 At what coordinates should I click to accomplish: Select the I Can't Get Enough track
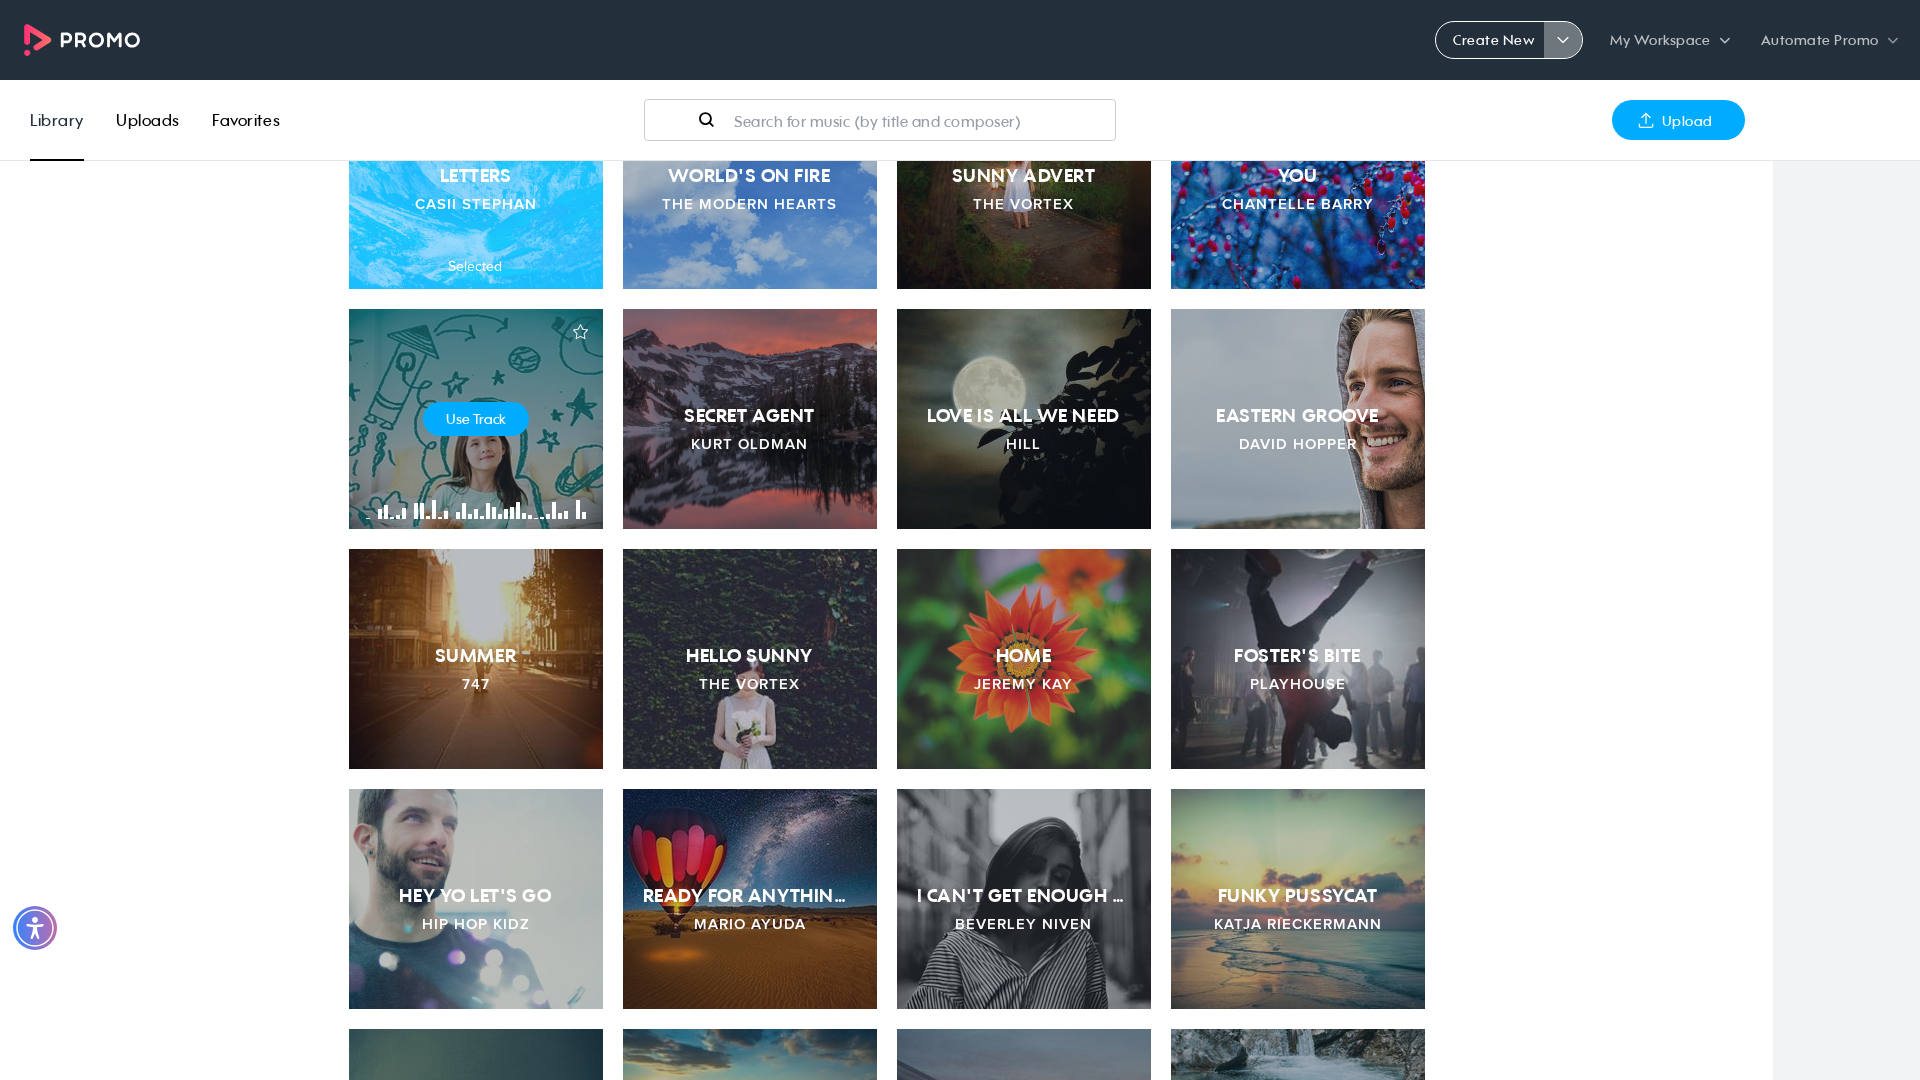(1024, 899)
